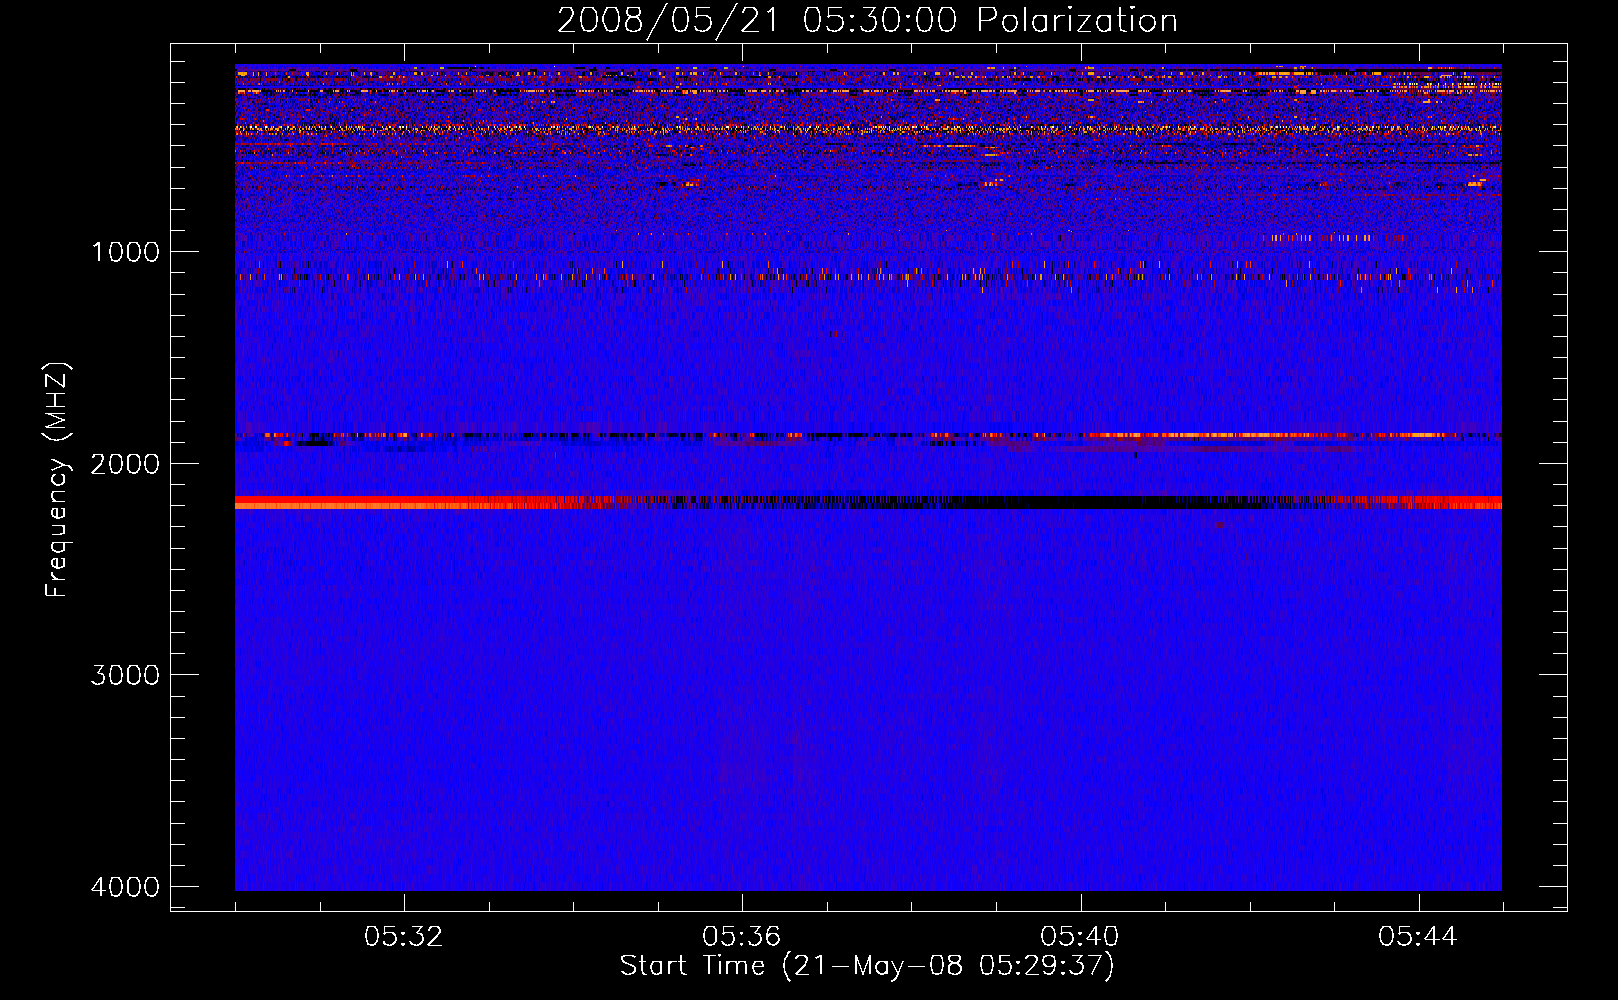
Task: Click the "Start Time (21-May-08 05:29:37)" label
Action: [x=867, y=966]
